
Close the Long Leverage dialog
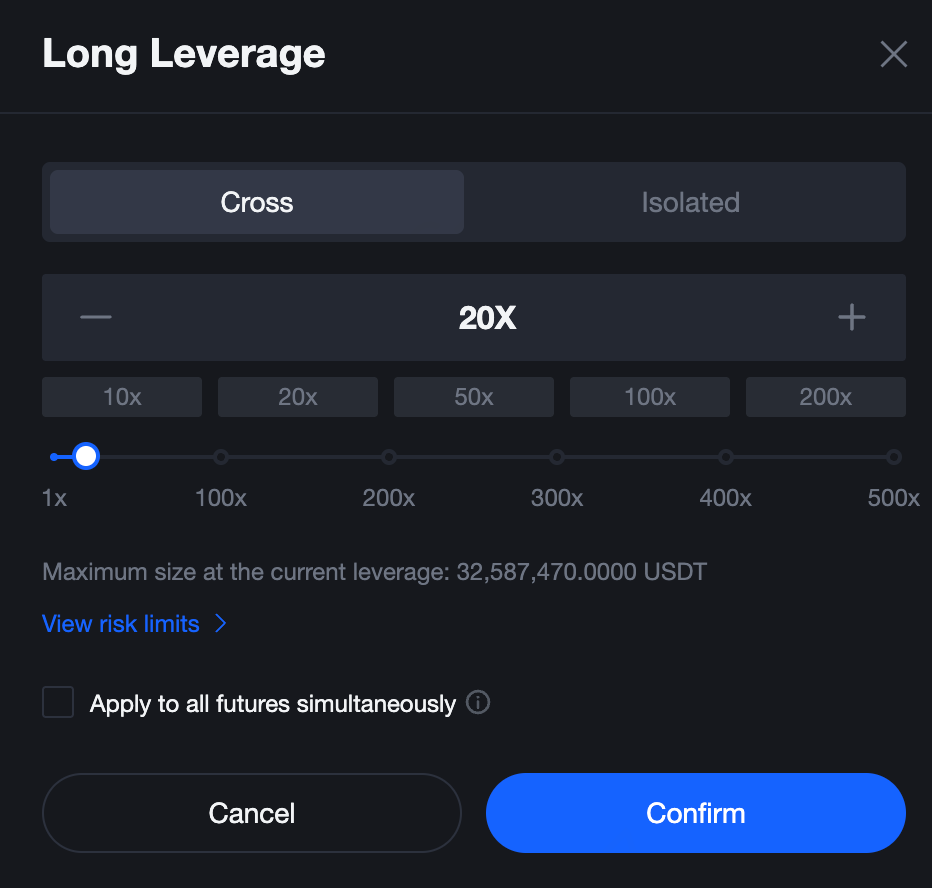tap(893, 54)
